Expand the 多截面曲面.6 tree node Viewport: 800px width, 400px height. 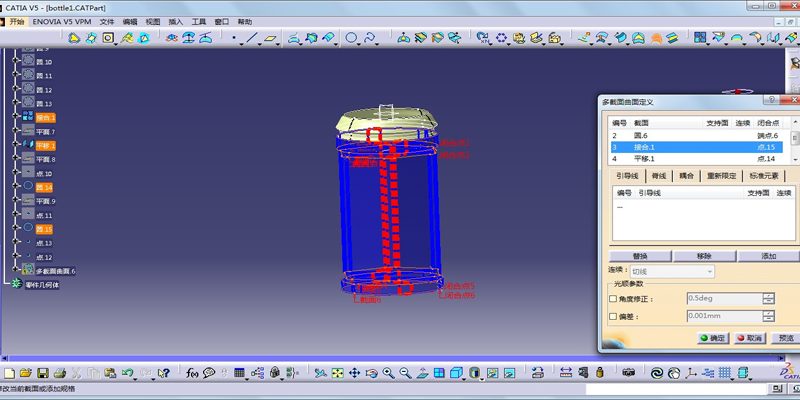(14, 270)
